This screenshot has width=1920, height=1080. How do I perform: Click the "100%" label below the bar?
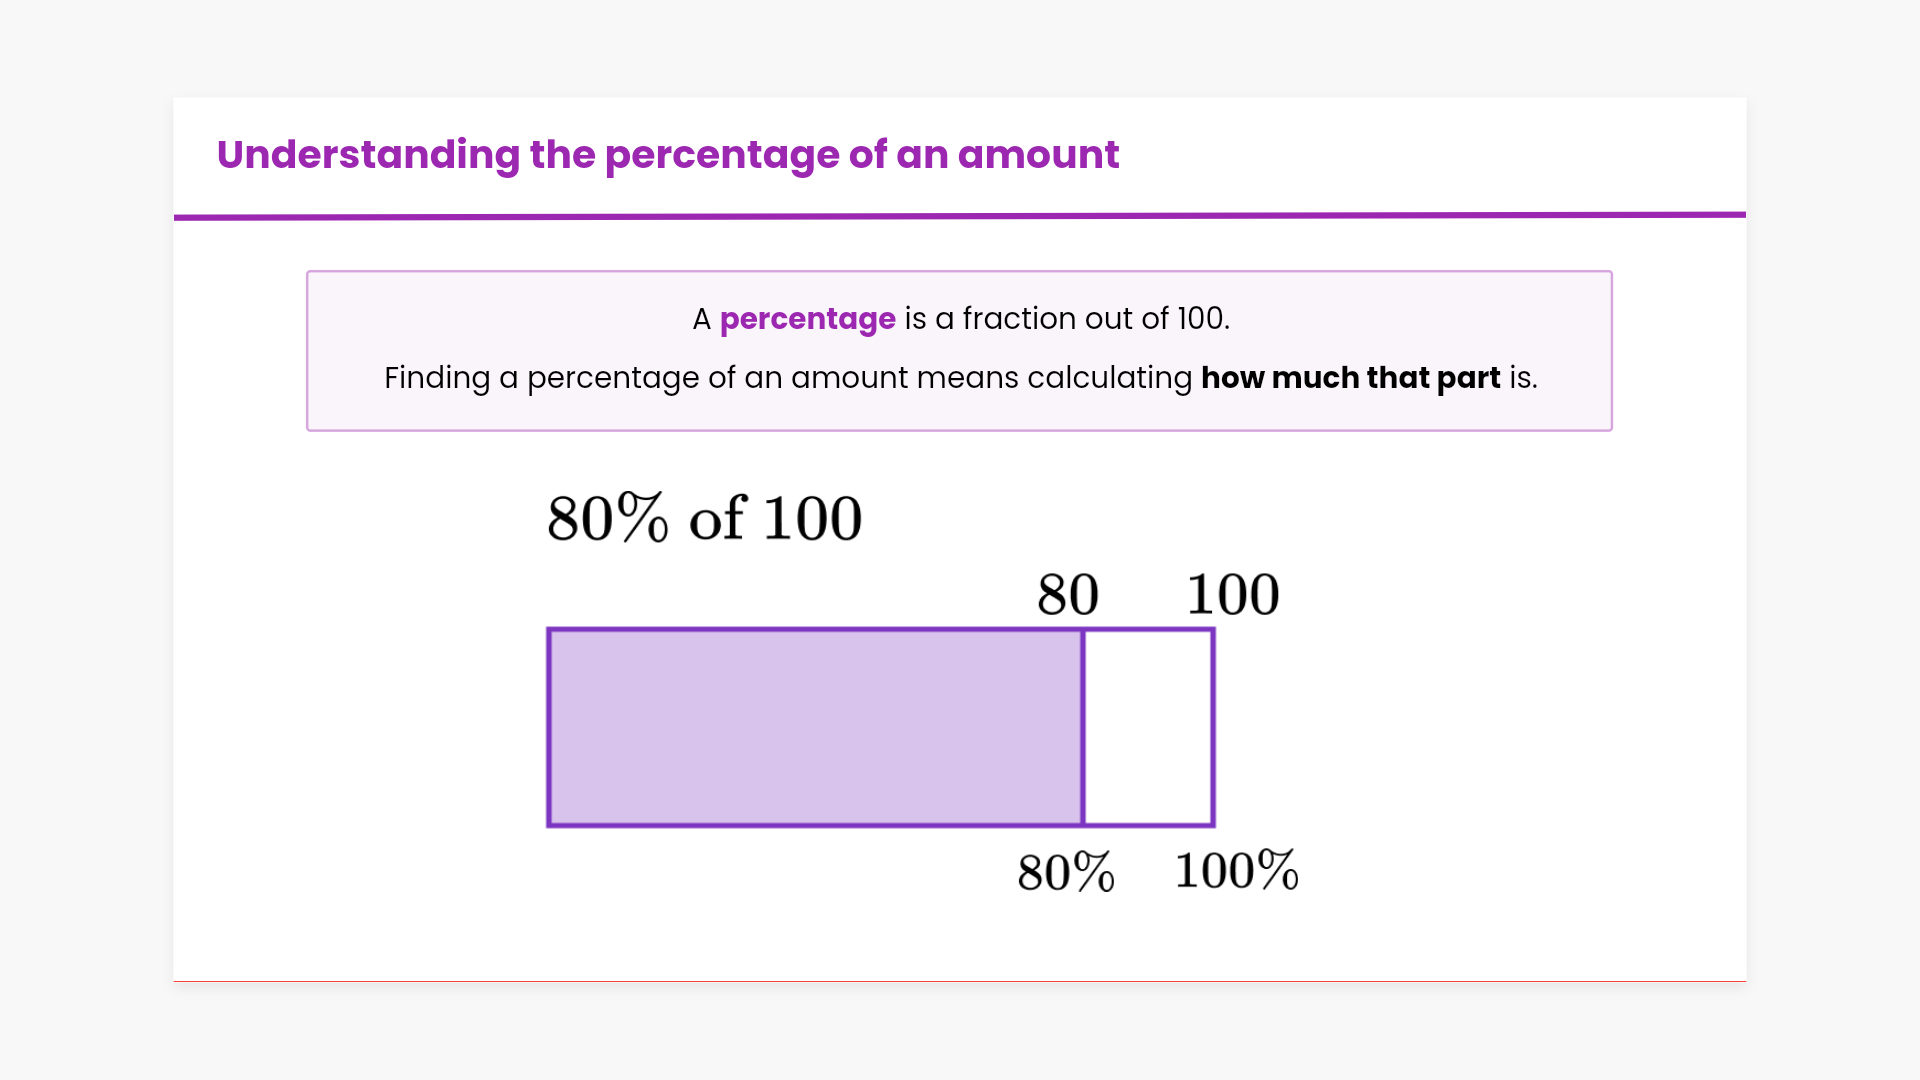coord(1236,870)
